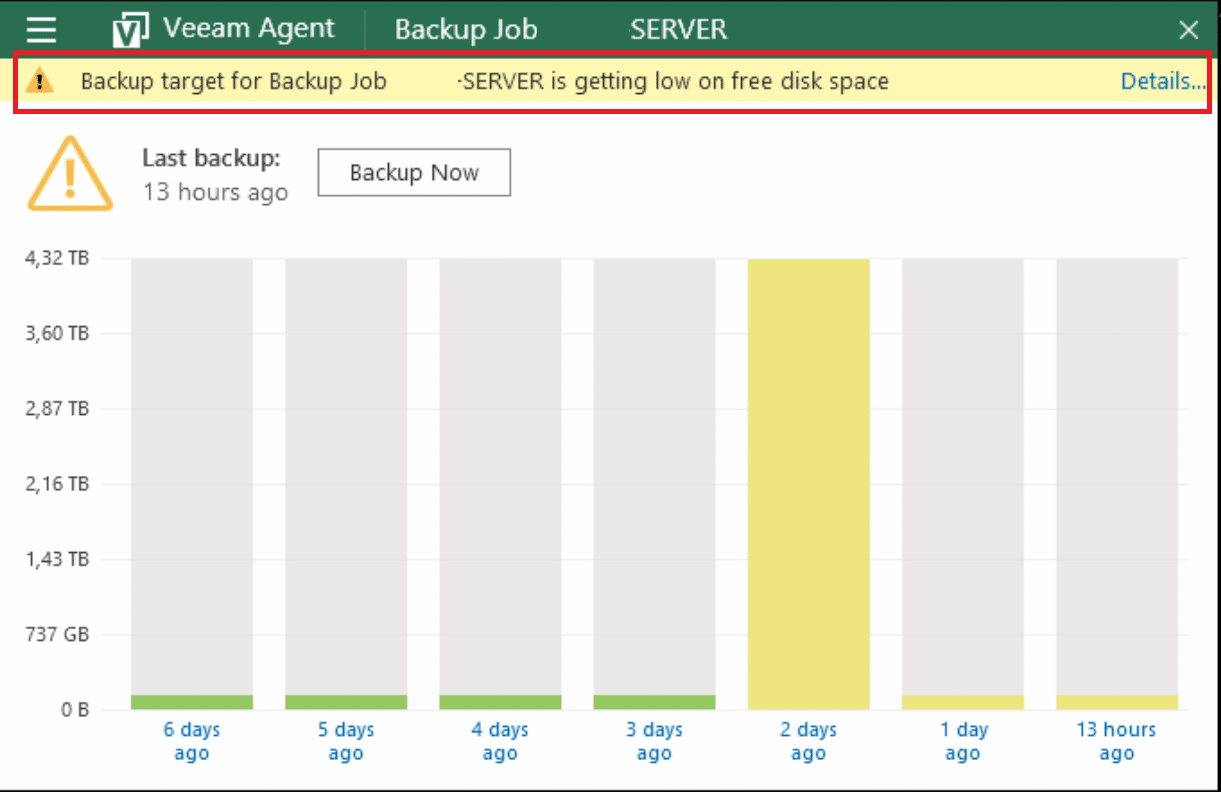The width and height of the screenshot is (1221, 792).
Task: Click the green bar segment above 4 days ago
Action: click(x=500, y=702)
